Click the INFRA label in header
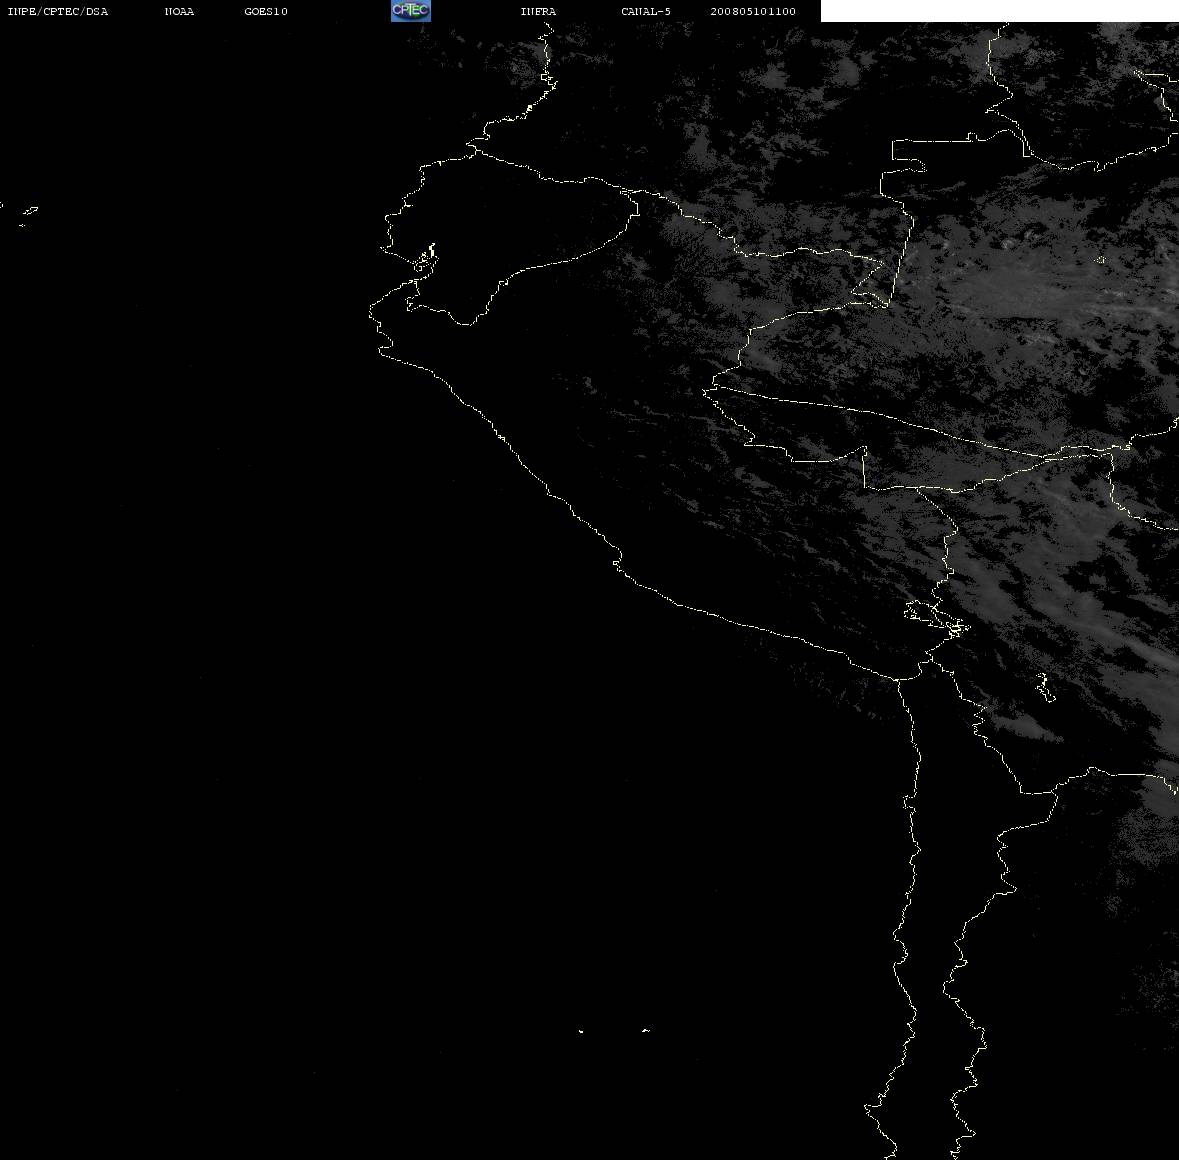This screenshot has height=1160, width=1179. [x=538, y=11]
